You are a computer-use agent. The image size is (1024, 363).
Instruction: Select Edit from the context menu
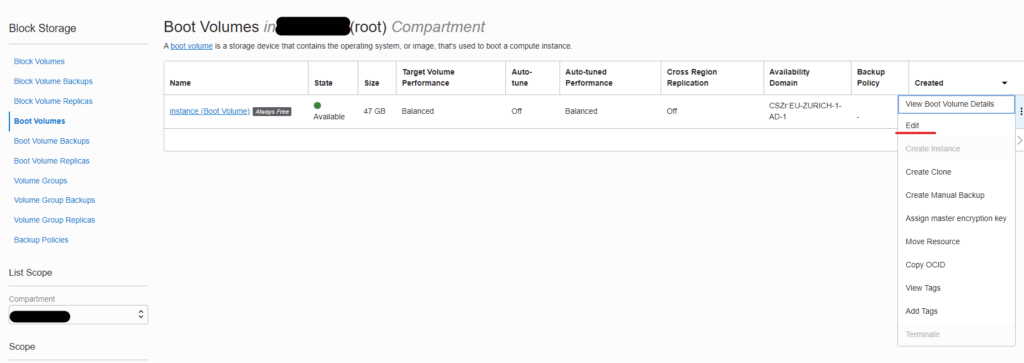[912, 125]
